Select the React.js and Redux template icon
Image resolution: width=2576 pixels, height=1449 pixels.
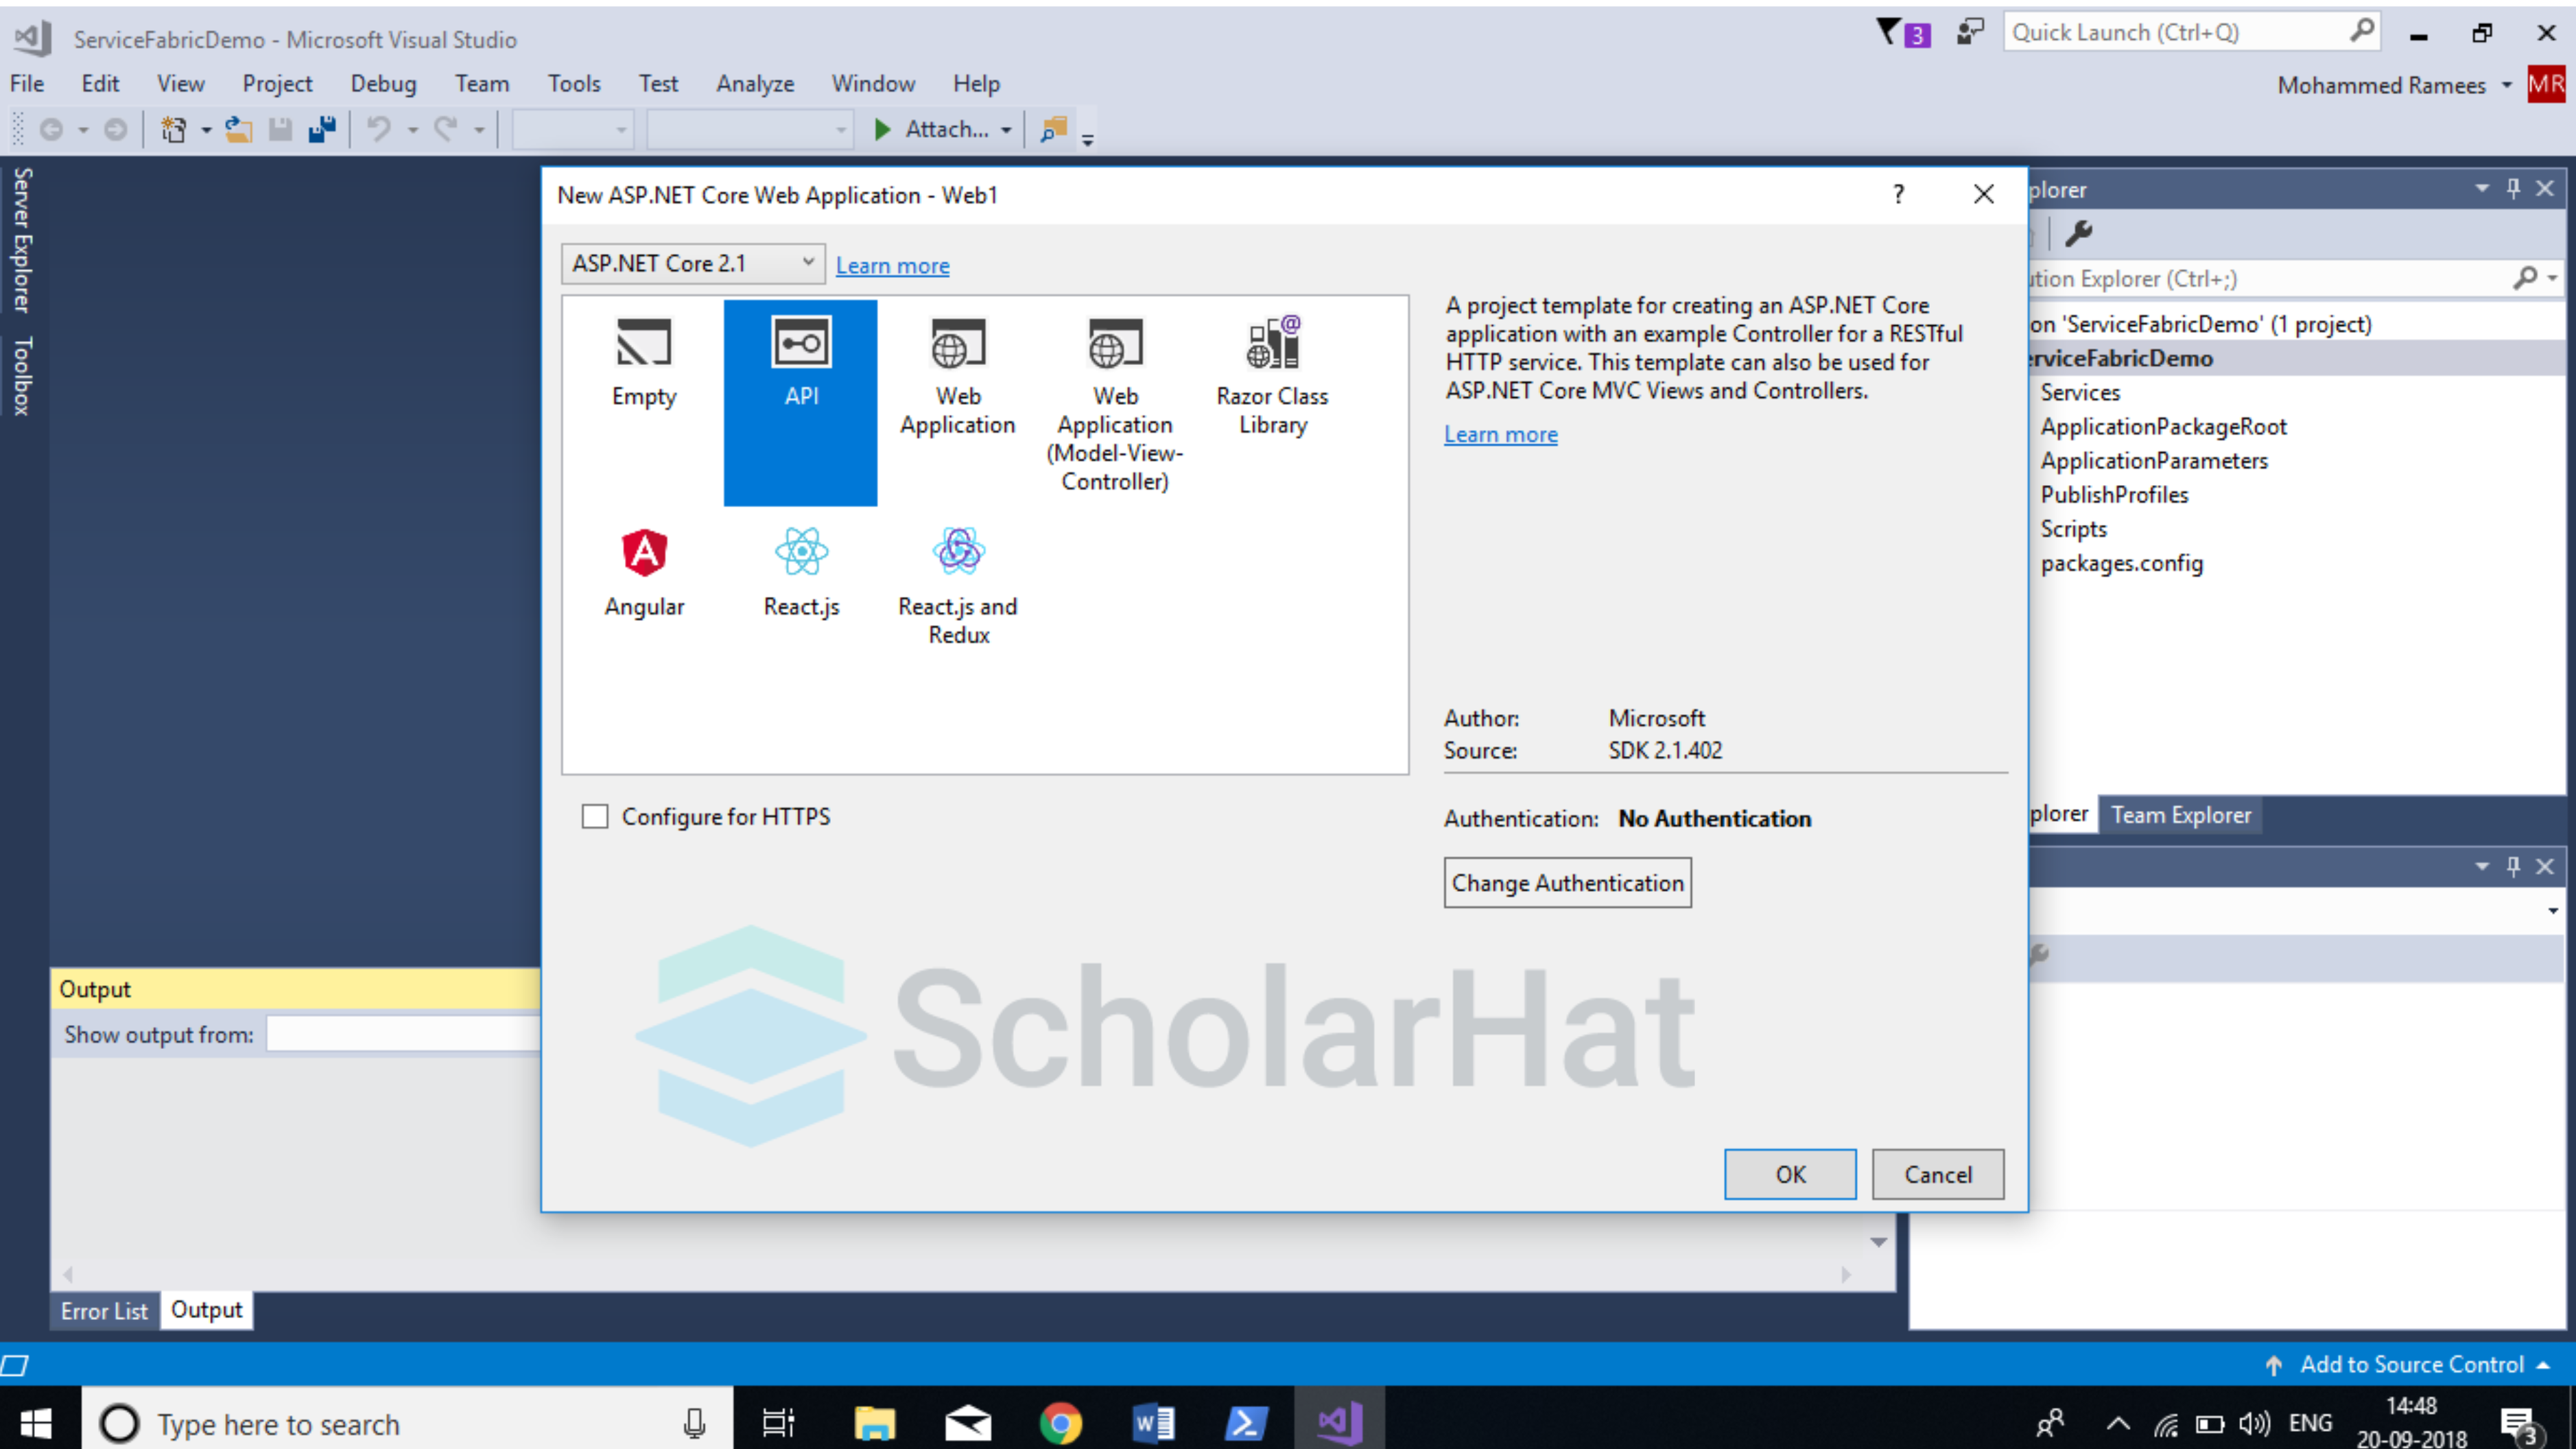[956, 550]
